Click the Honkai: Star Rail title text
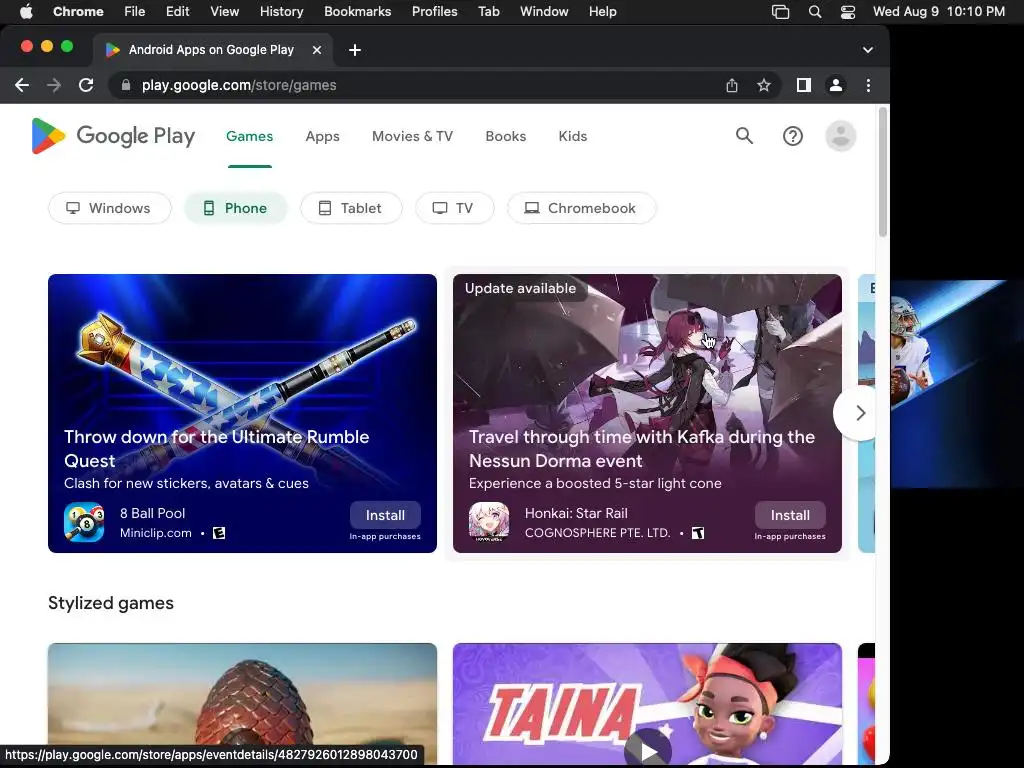Viewport: 1024px width, 768px height. coord(576,513)
